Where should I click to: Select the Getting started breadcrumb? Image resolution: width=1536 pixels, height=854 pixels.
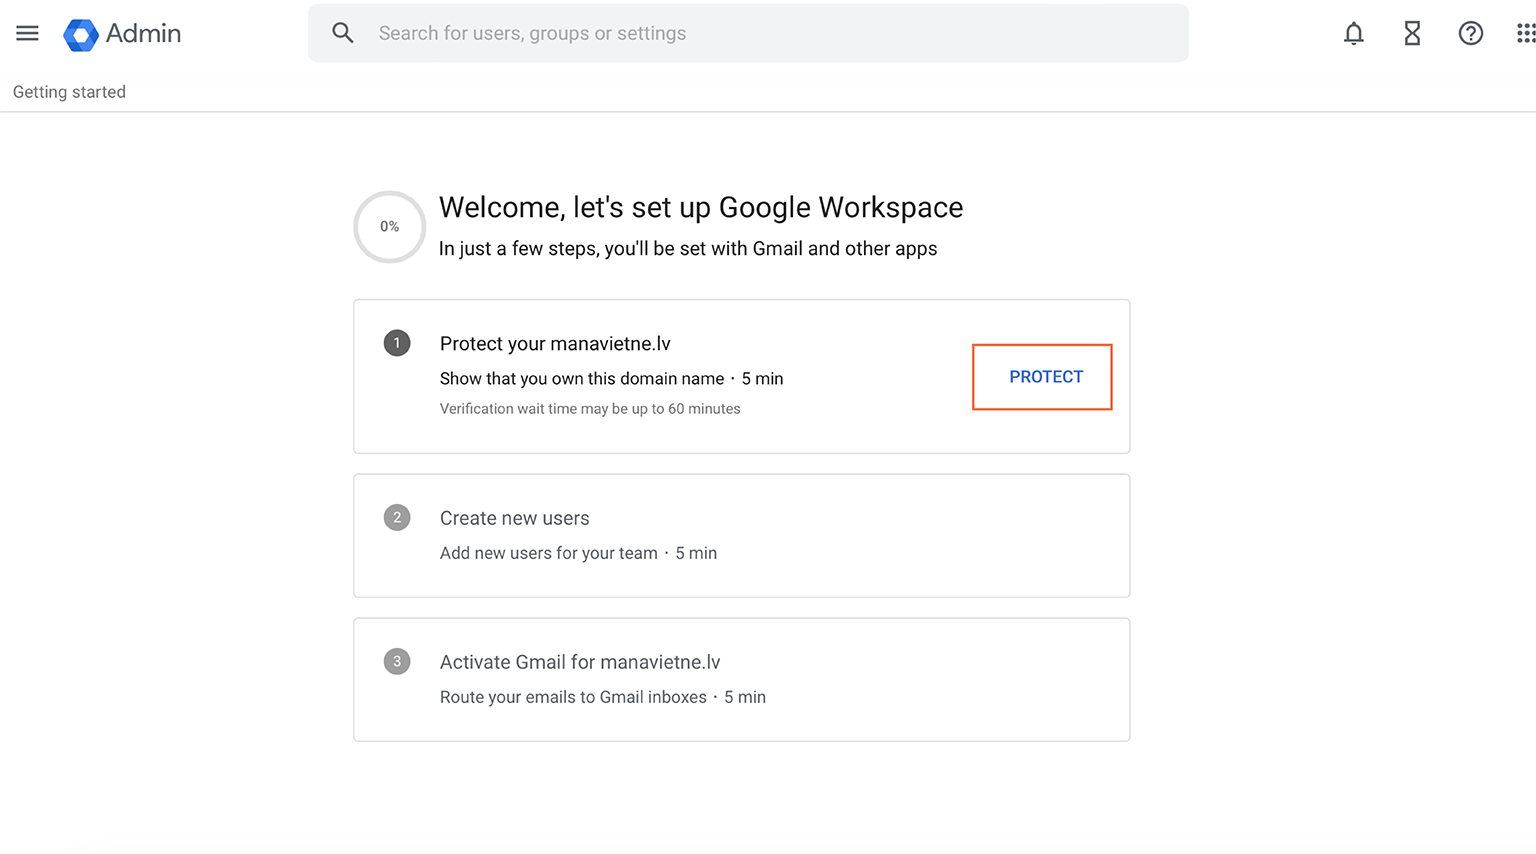click(69, 92)
